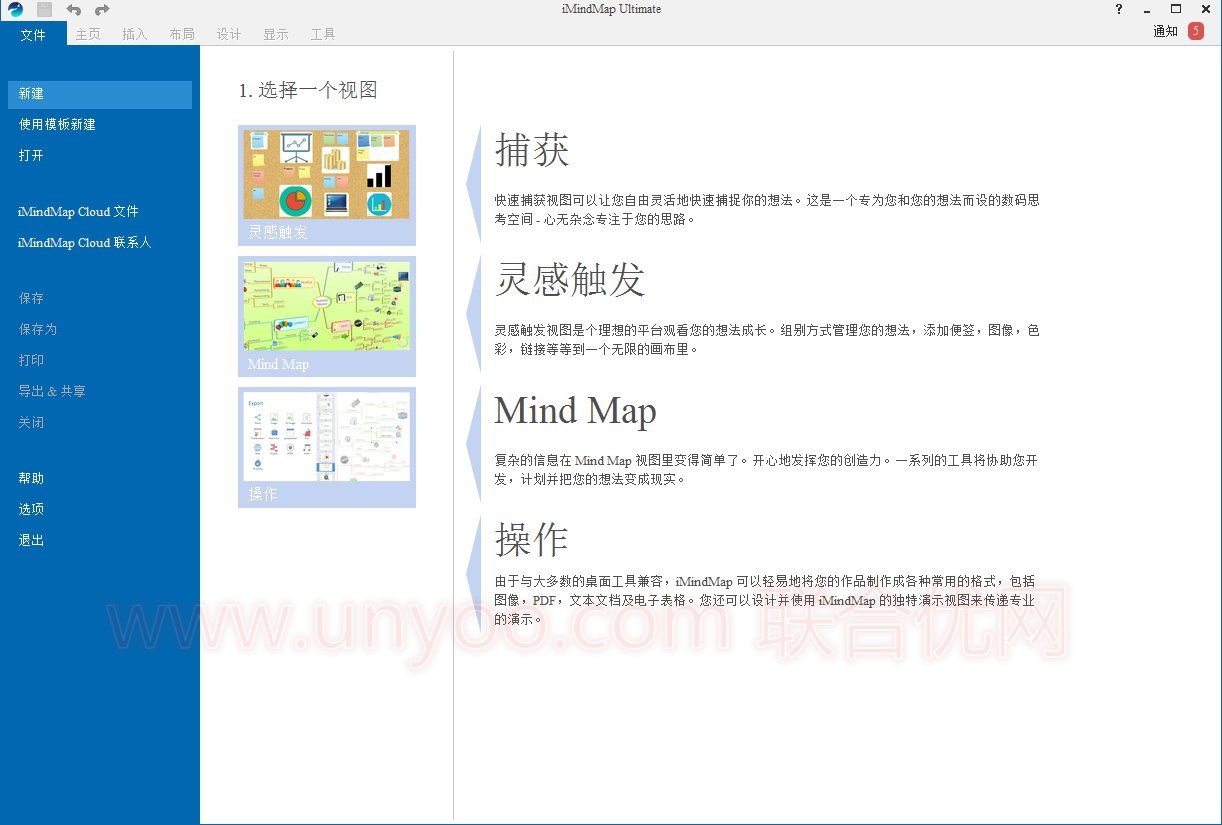Click 保存为 in the sidebar
The image size is (1222, 825).
point(38,330)
